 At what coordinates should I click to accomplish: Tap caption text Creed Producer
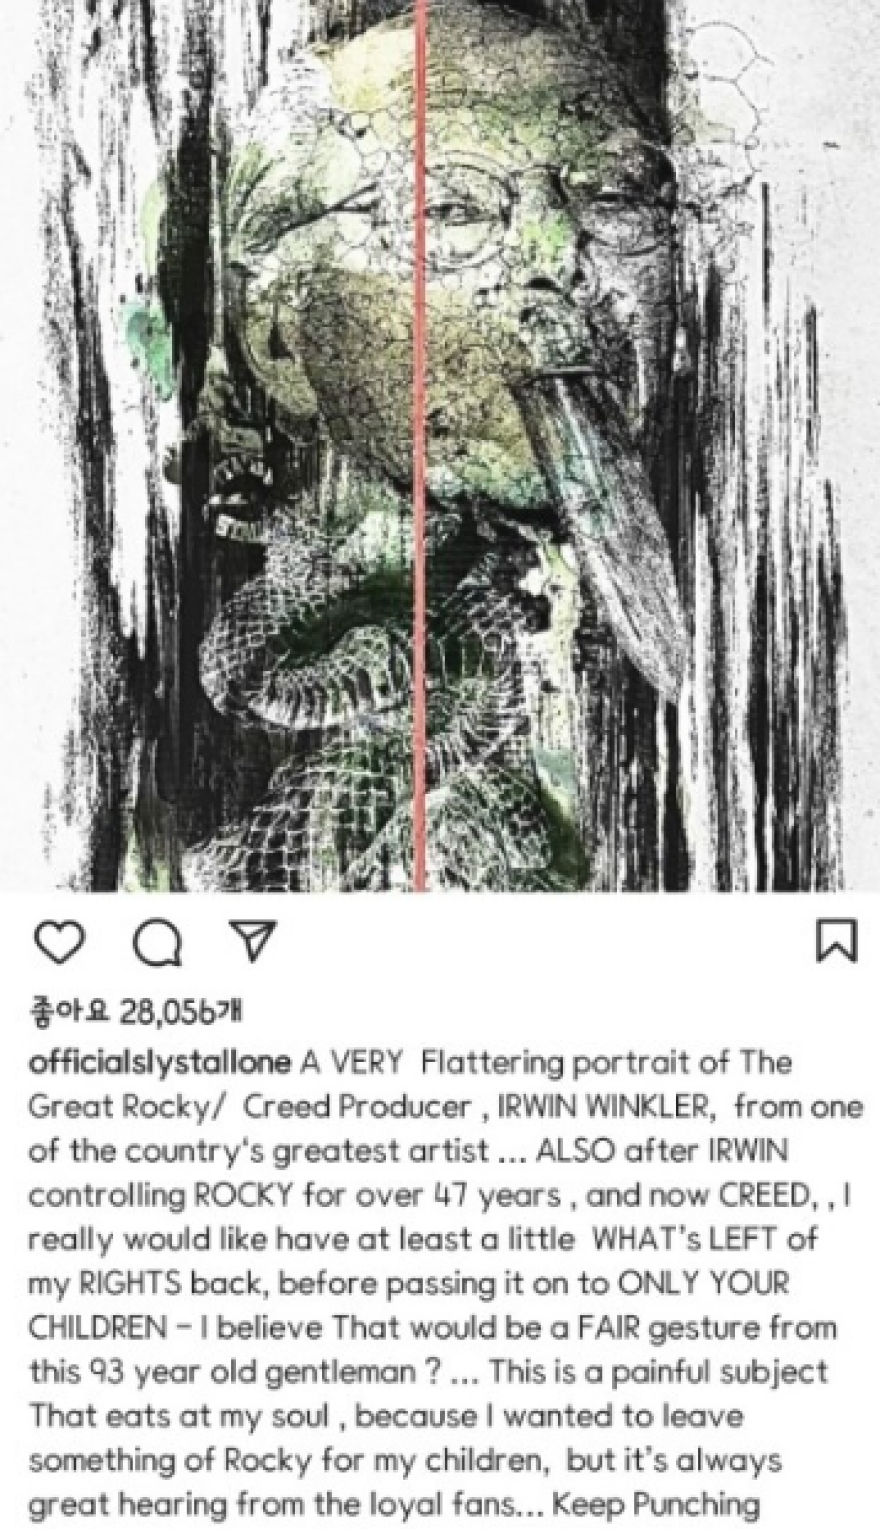357,1106
